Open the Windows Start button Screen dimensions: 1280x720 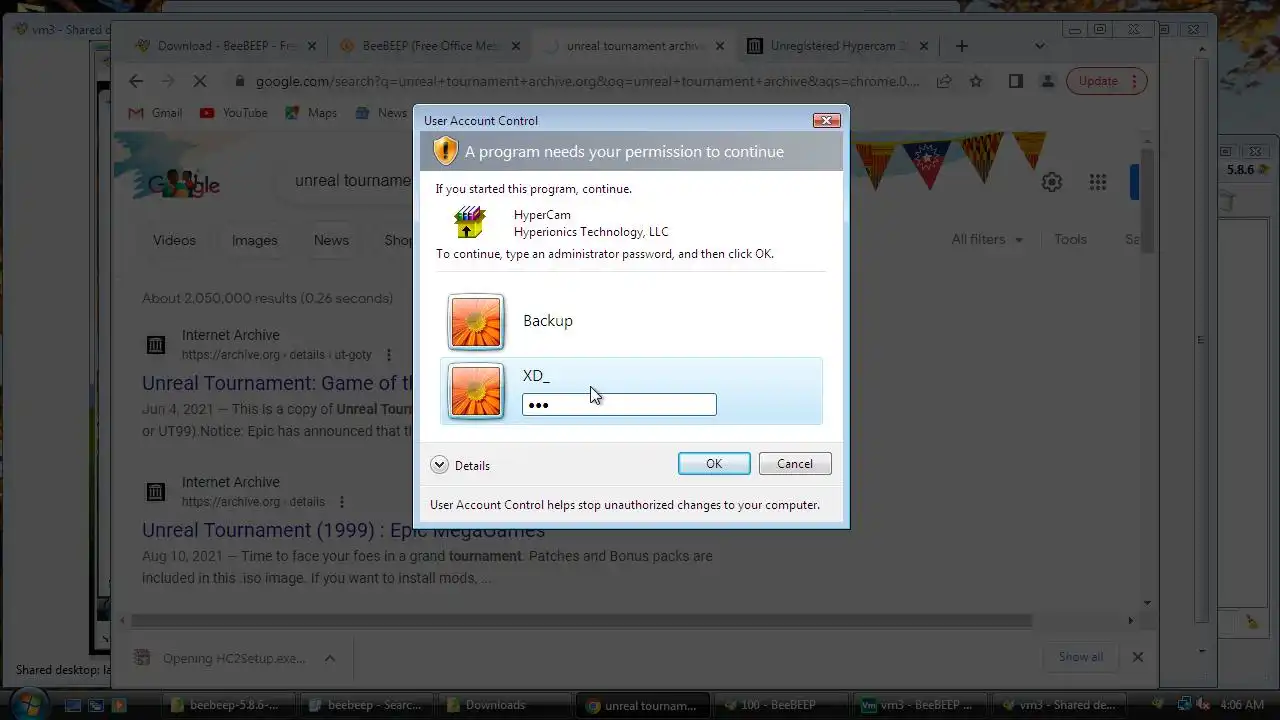coord(27,703)
